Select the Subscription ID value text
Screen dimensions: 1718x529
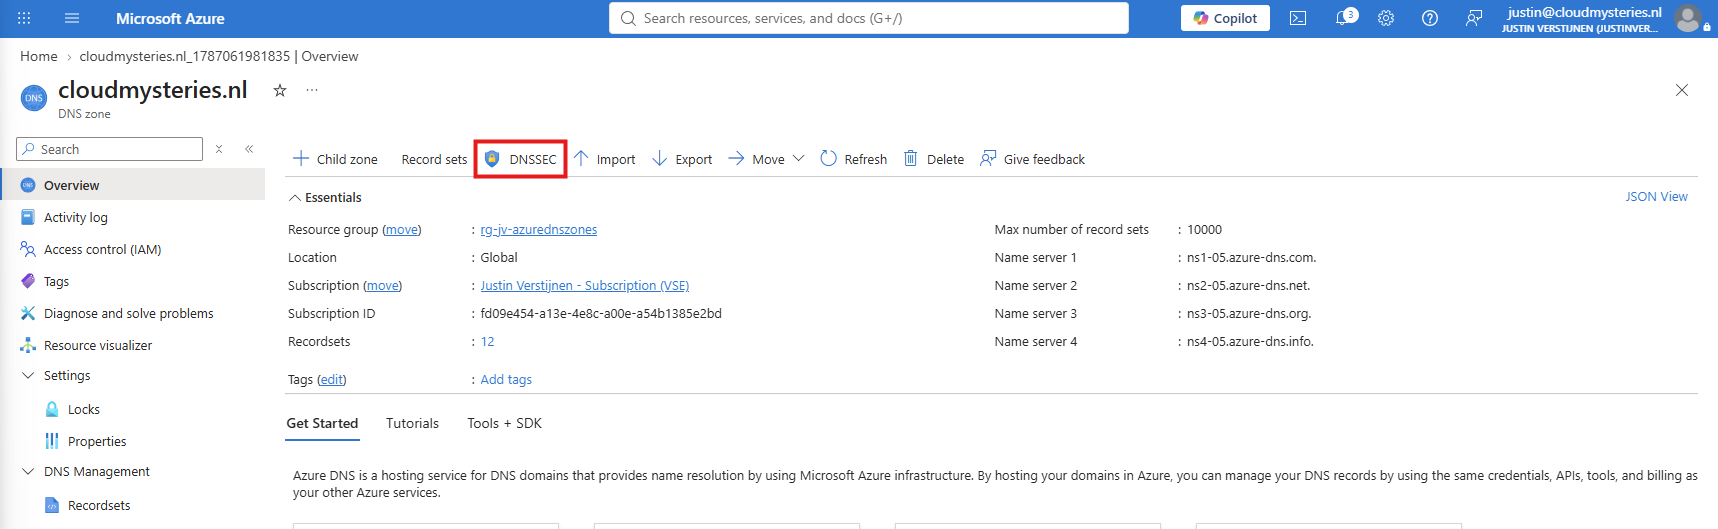coord(601,313)
